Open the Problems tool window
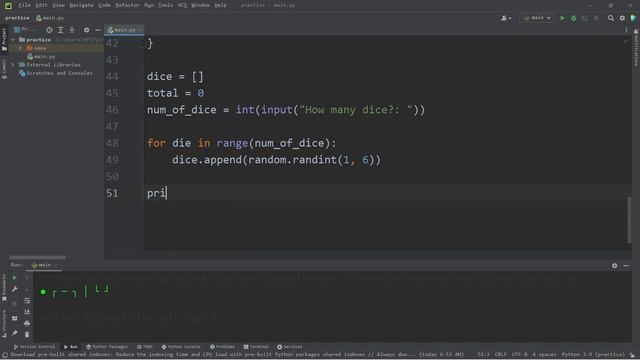 (222, 347)
